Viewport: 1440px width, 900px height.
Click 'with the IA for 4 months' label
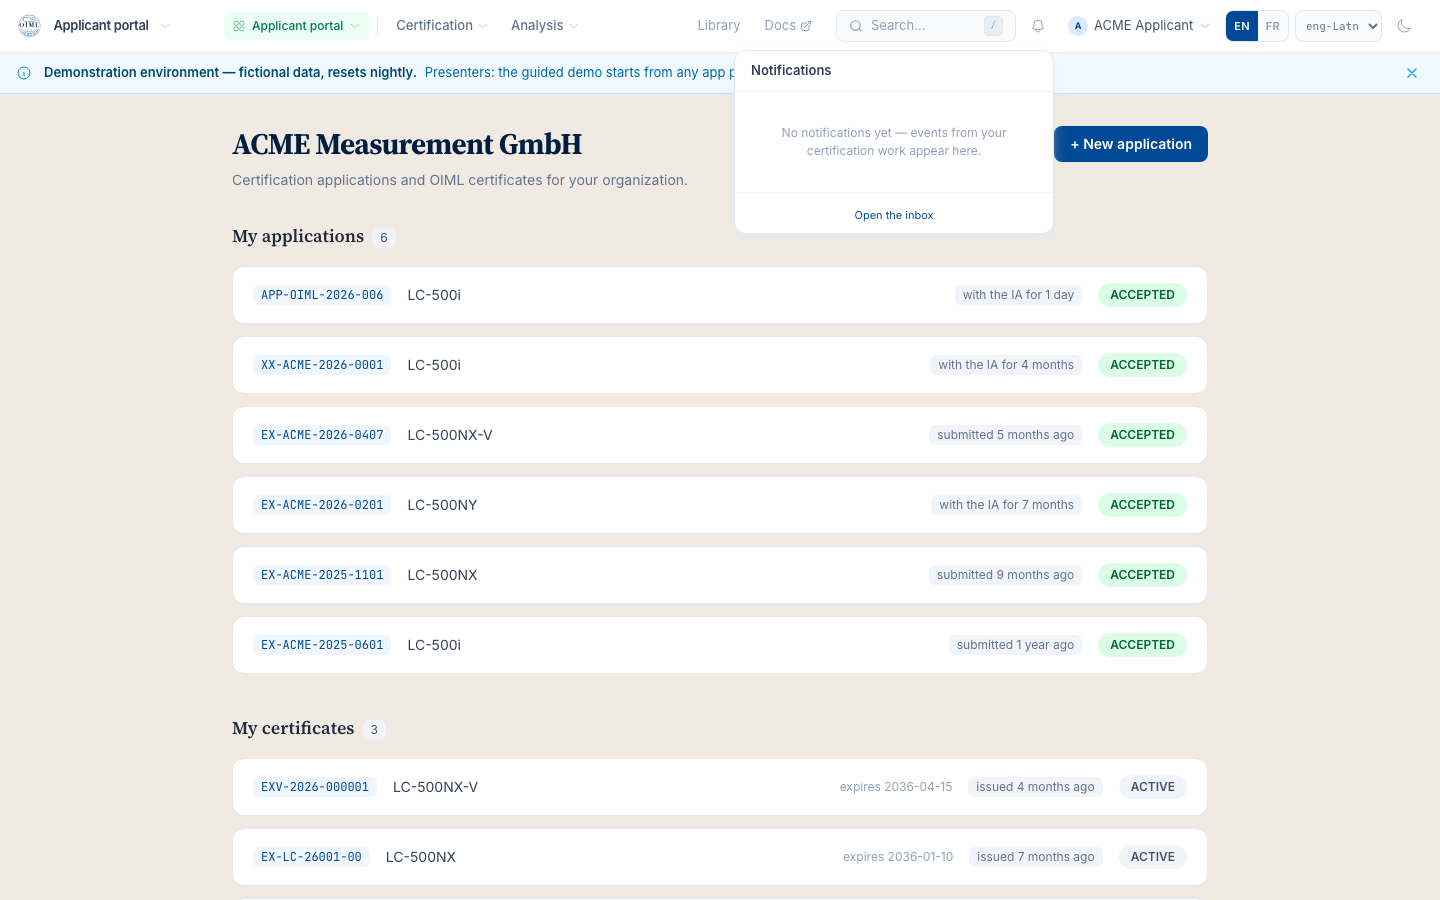tap(1006, 365)
